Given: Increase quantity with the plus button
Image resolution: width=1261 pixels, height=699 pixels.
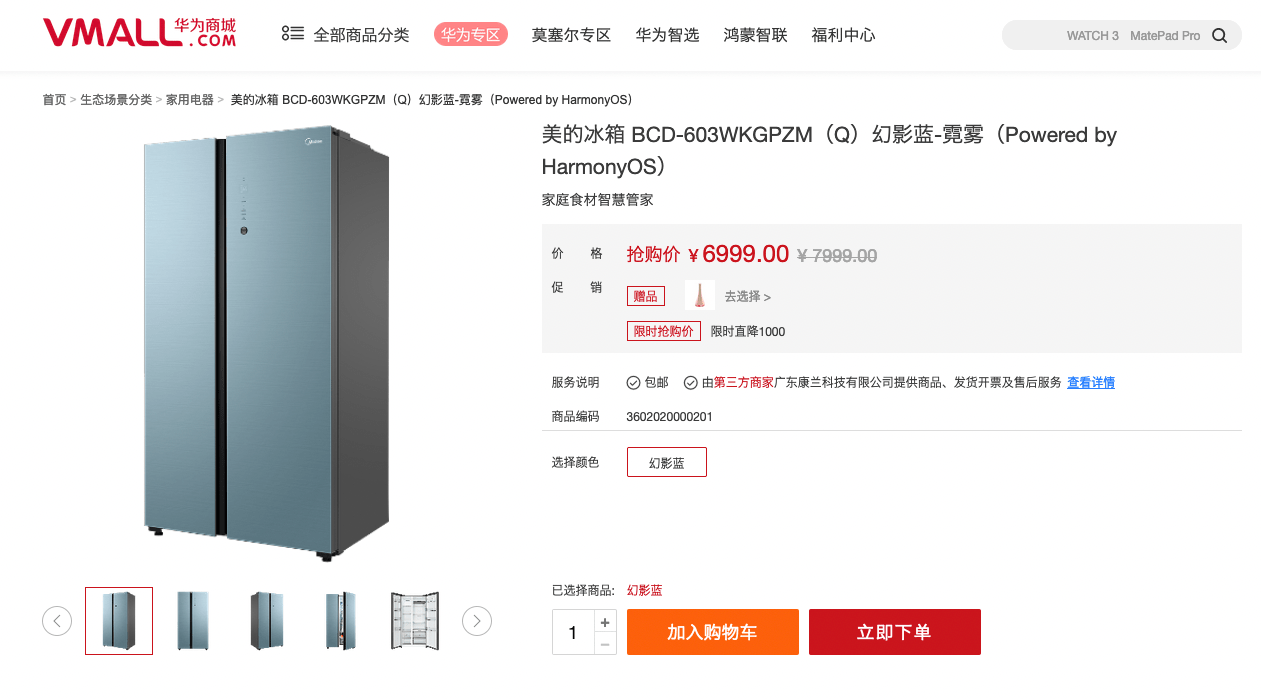Looking at the screenshot, I should tap(604, 621).
